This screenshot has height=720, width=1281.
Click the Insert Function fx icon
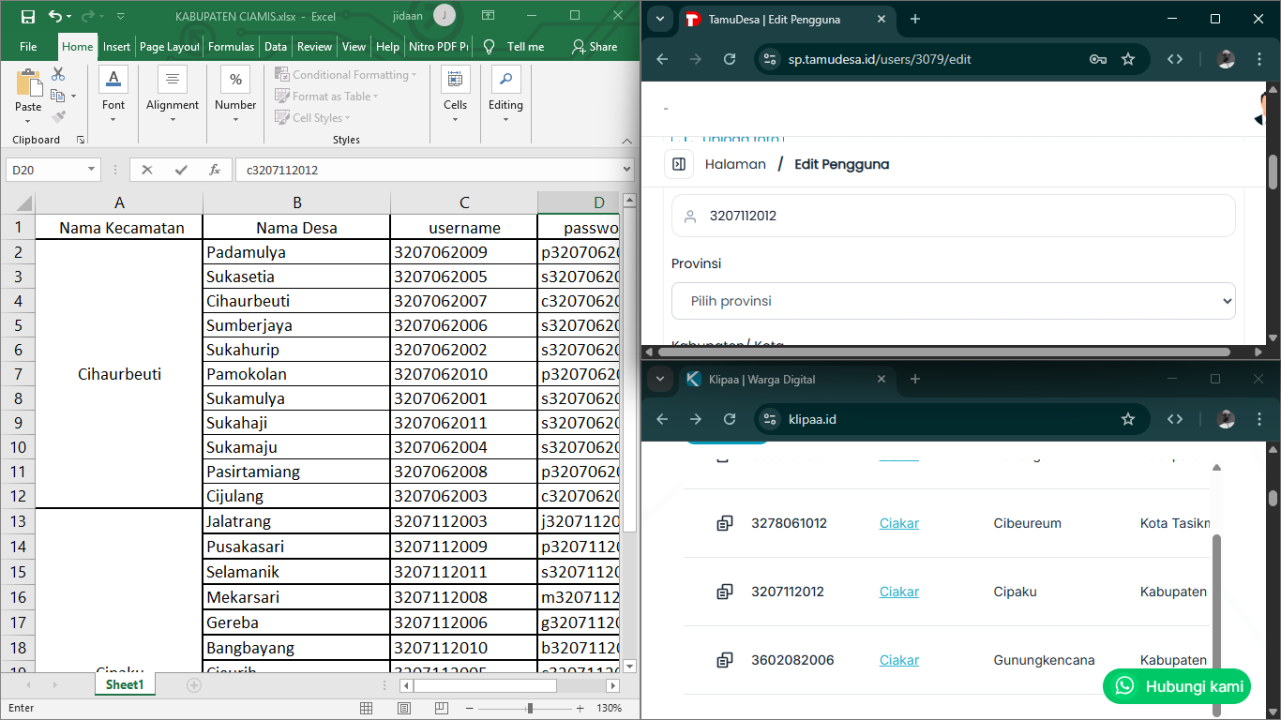click(214, 170)
